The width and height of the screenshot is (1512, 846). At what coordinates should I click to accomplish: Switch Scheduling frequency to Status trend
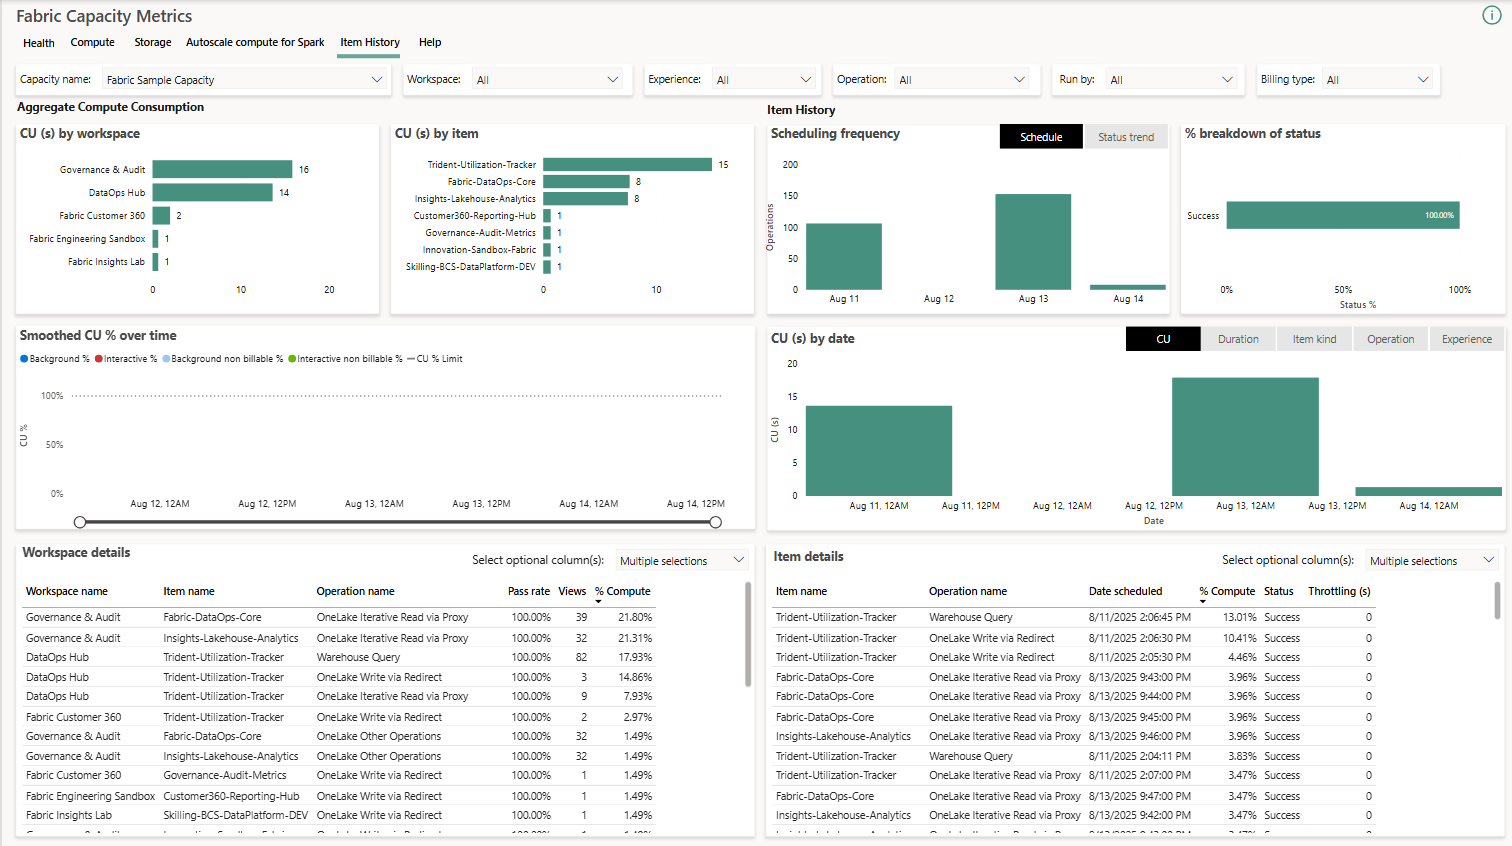click(x=1126, y=136)
